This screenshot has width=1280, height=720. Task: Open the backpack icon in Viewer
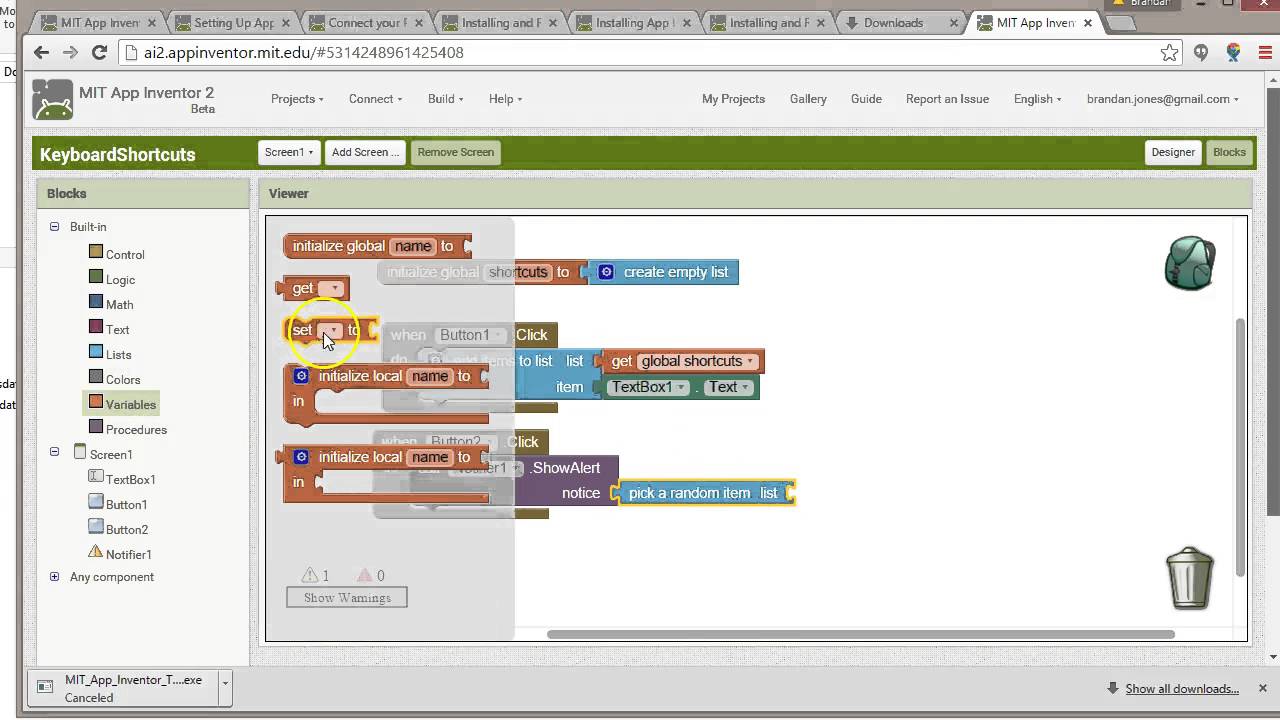point(1190,264)
